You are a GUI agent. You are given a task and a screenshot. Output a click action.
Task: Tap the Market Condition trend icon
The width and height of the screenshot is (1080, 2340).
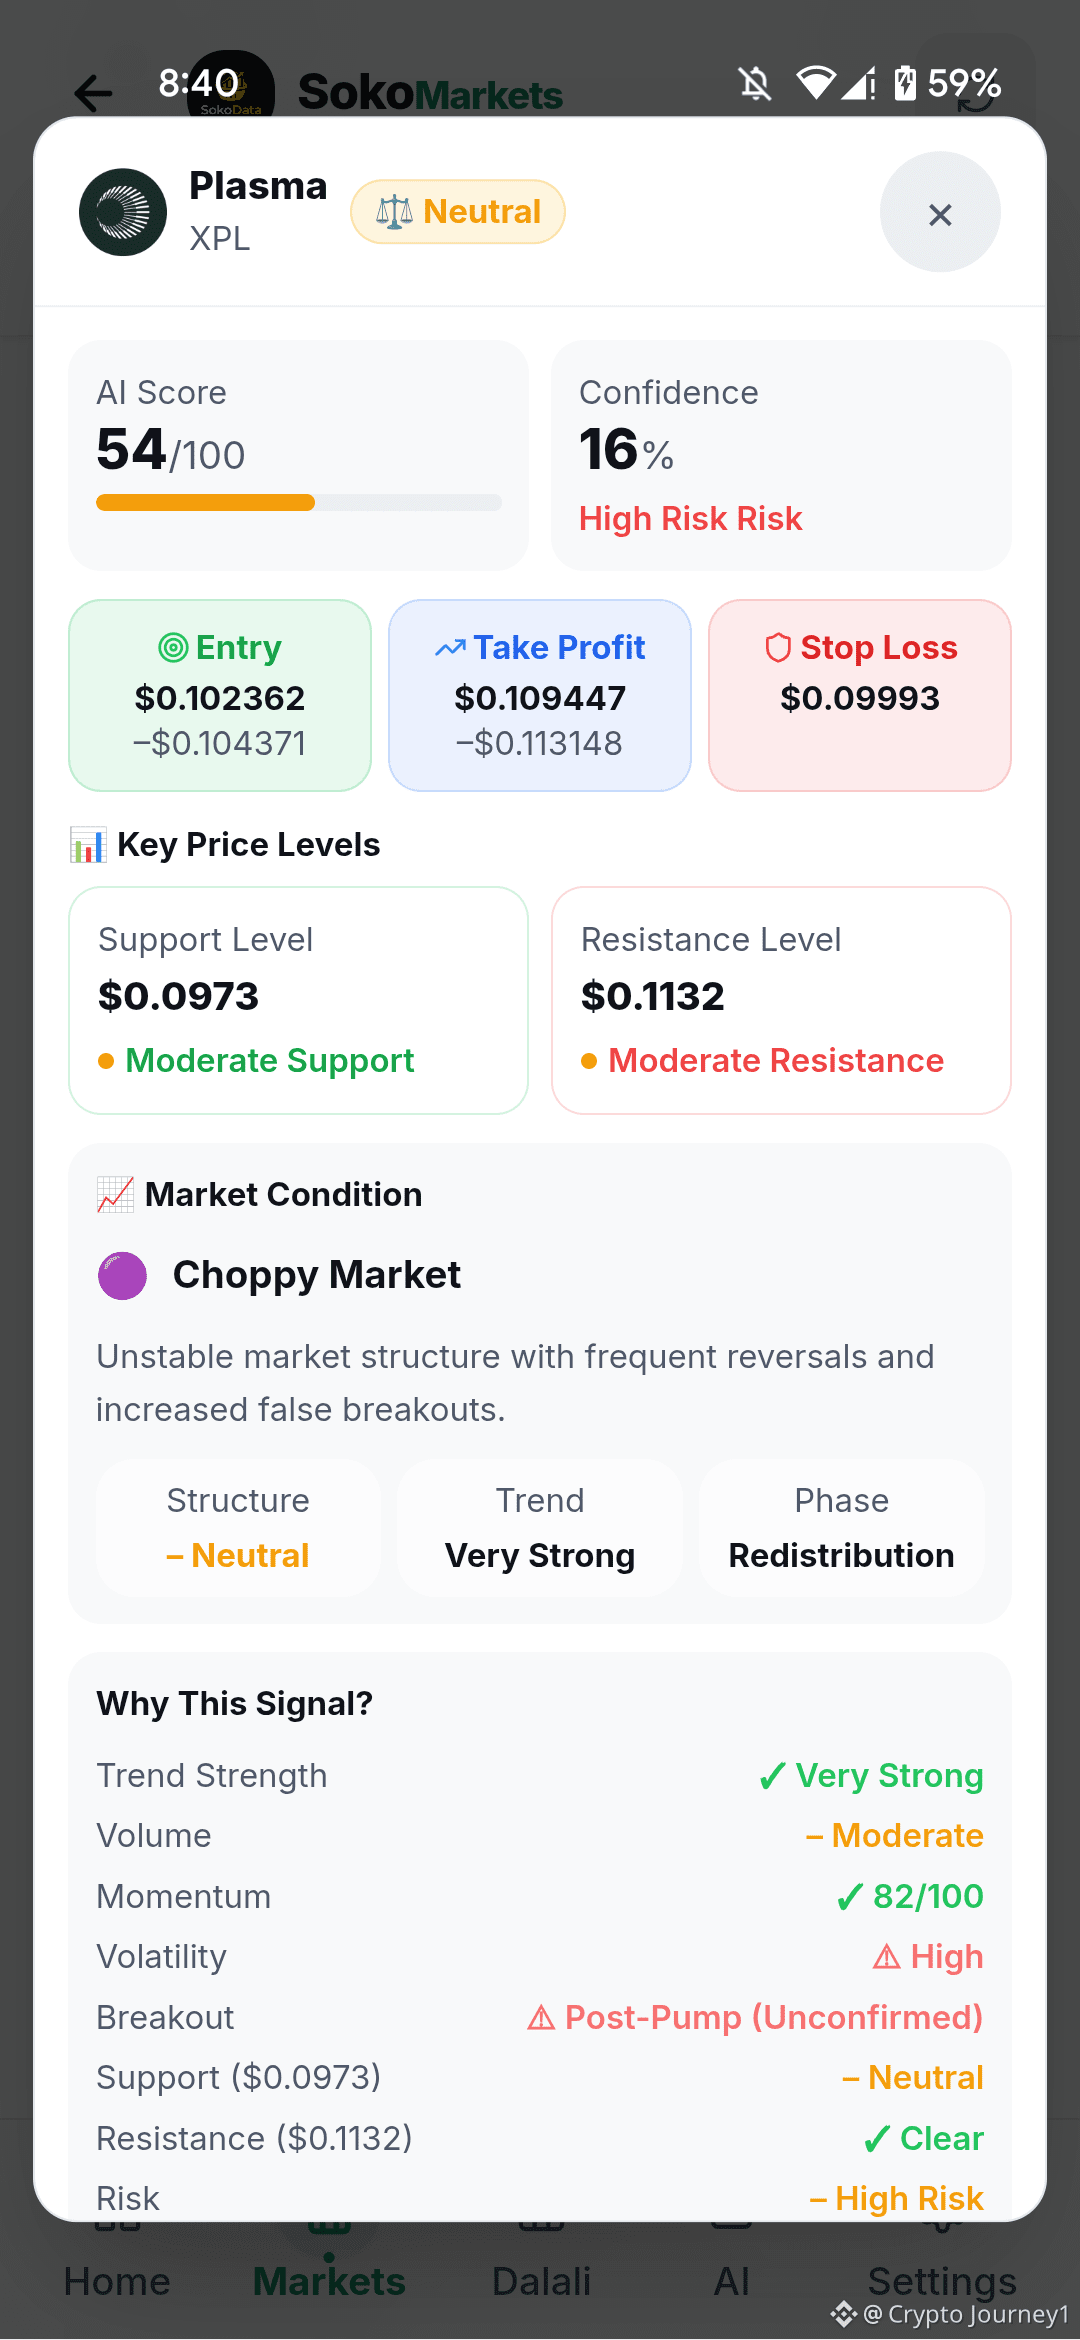point(115,1194)
